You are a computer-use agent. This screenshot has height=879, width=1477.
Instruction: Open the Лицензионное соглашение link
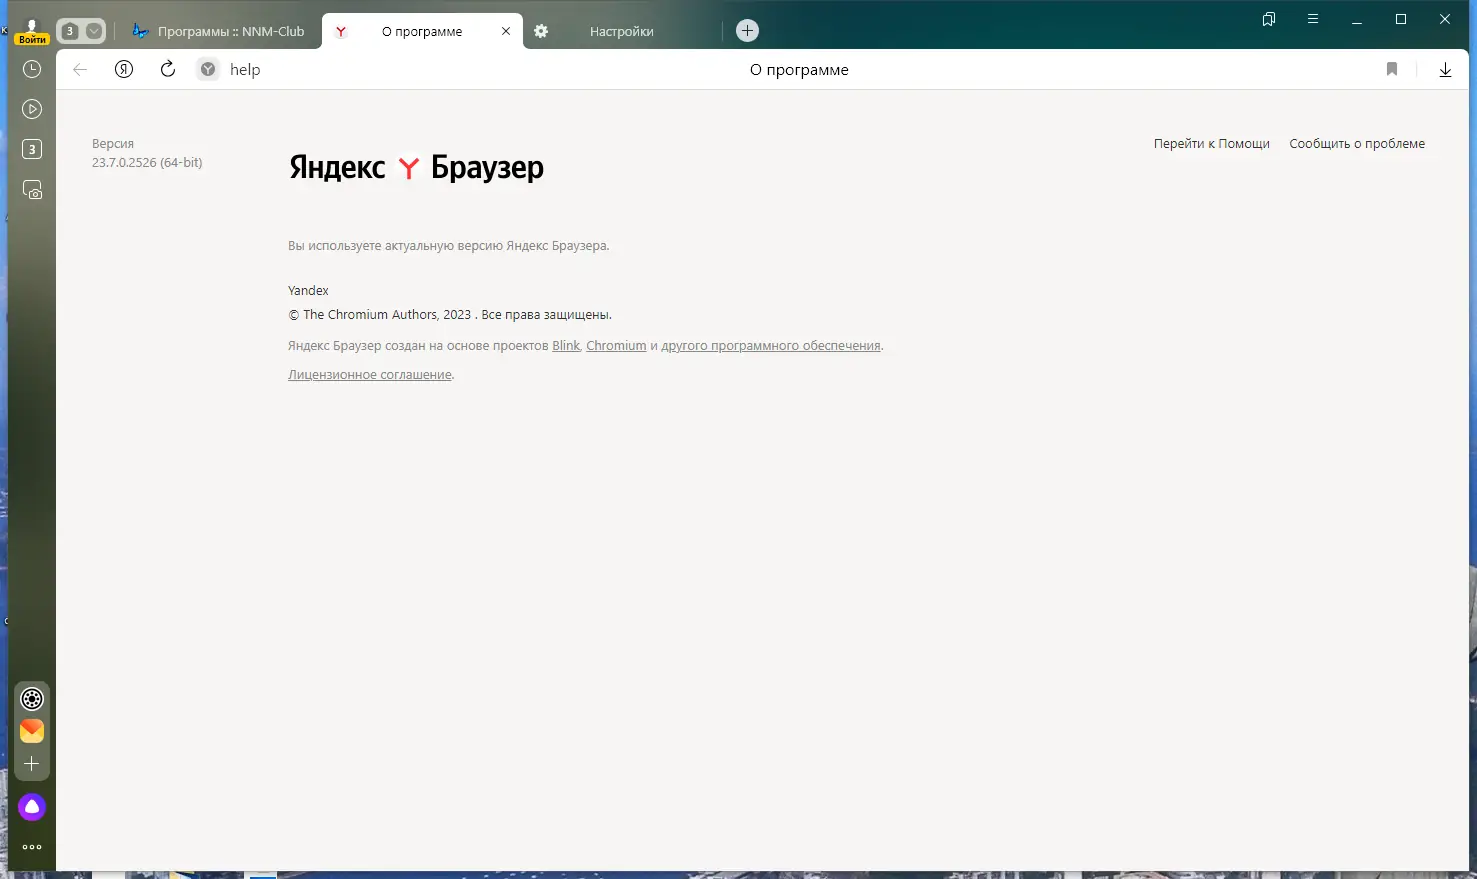(x=370, y=375)
